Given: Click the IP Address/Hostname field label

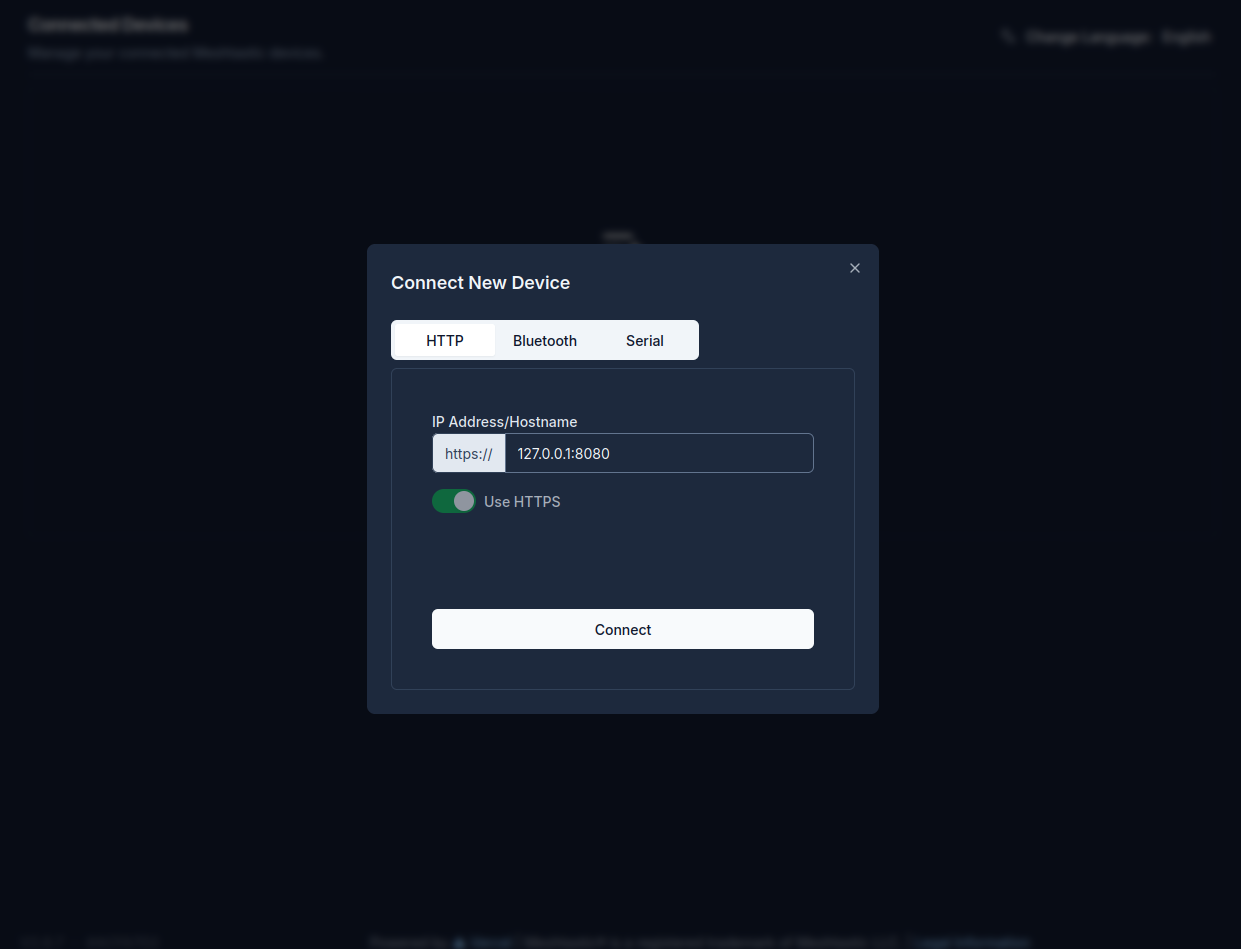Looking at the screenshot, I should click(504, 422).
